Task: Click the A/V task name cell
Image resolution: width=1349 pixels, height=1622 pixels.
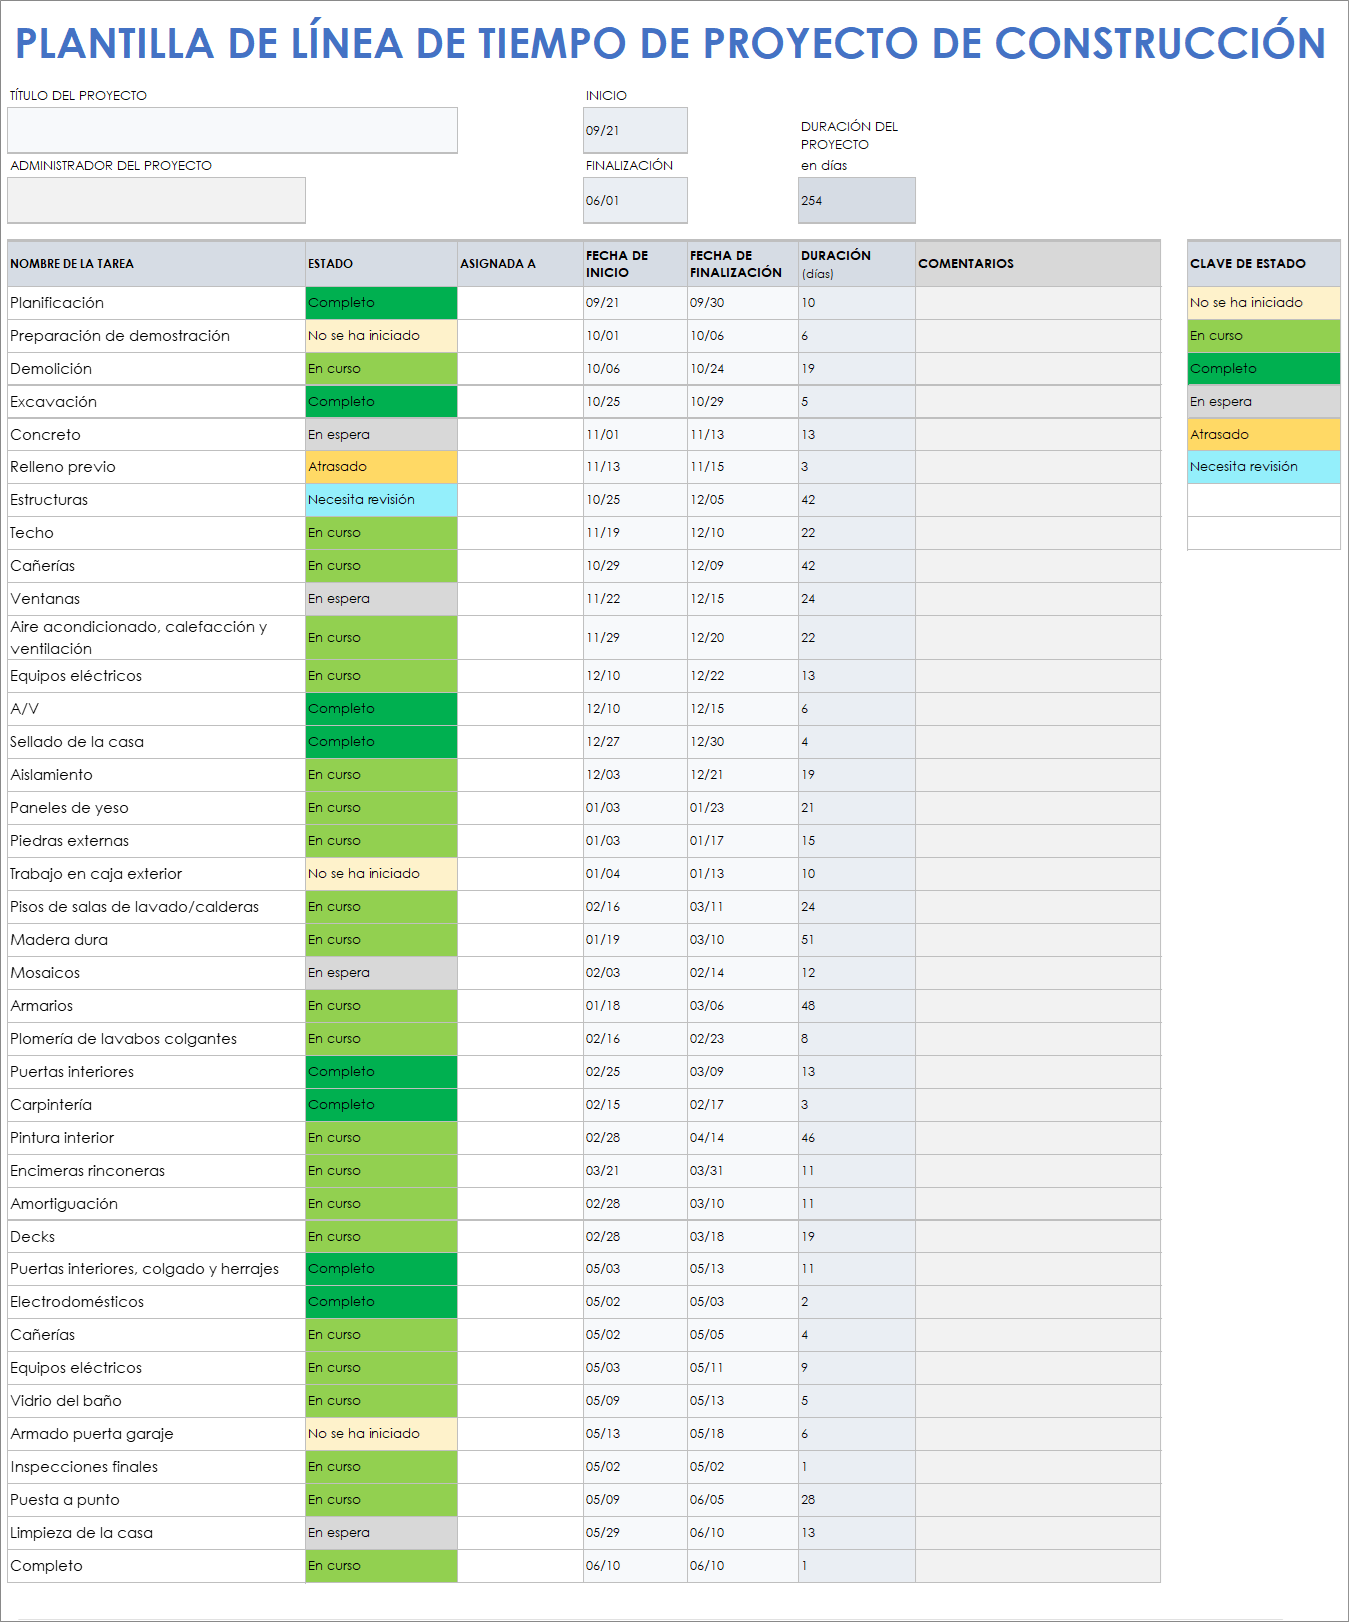Action: point(156,709)
